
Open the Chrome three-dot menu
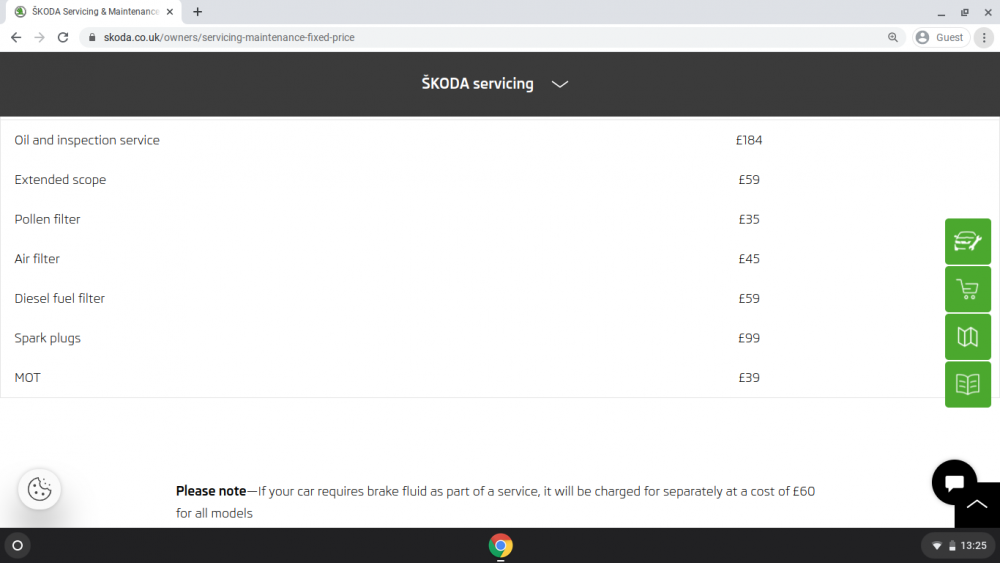984,38
